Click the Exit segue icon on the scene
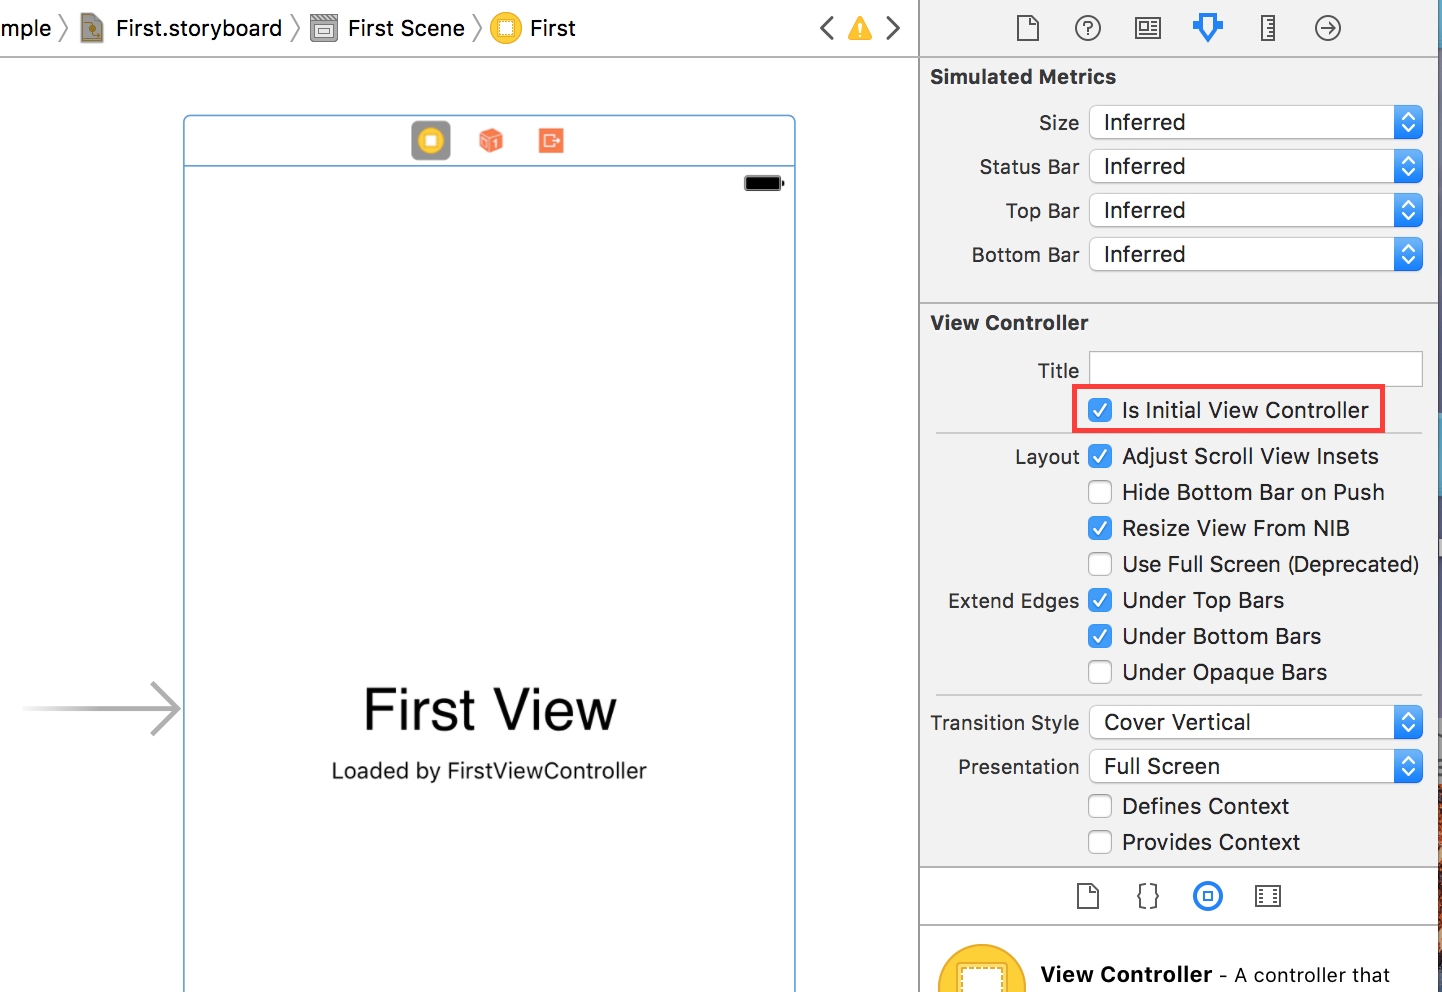 [550, 140]
